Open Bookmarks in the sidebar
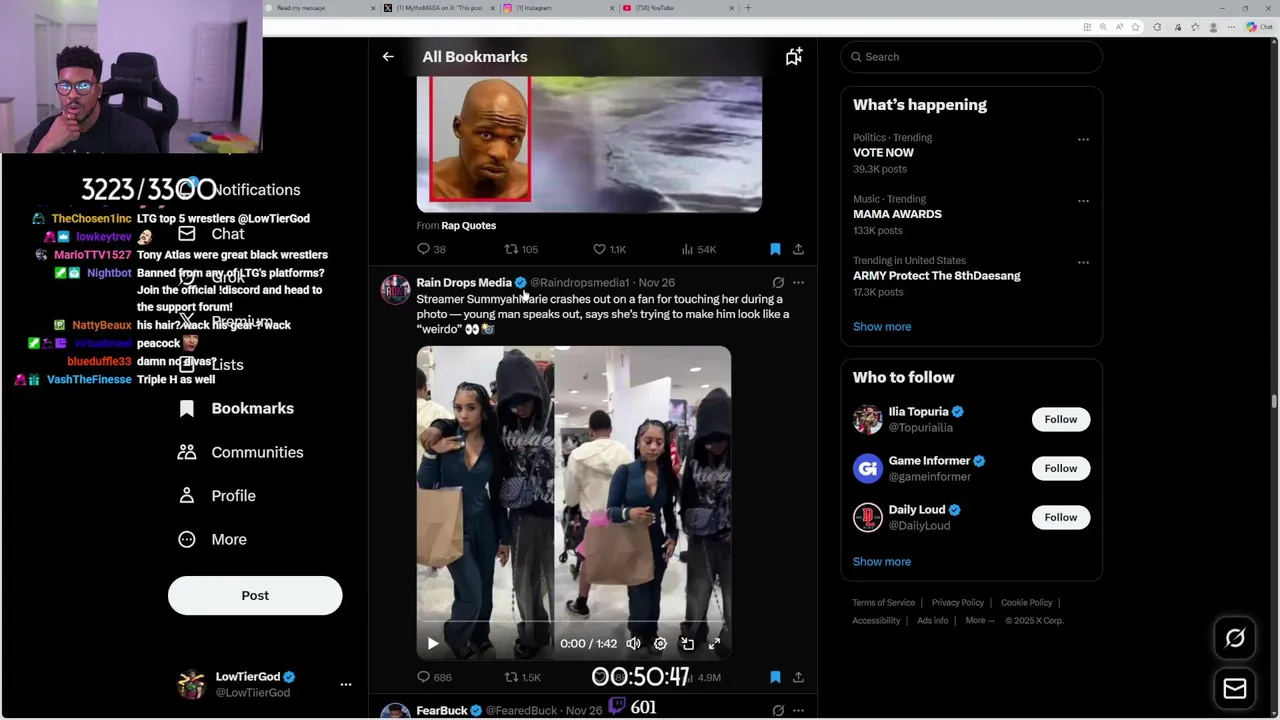Screen dimensions: 1280x720 coord(236,408)
